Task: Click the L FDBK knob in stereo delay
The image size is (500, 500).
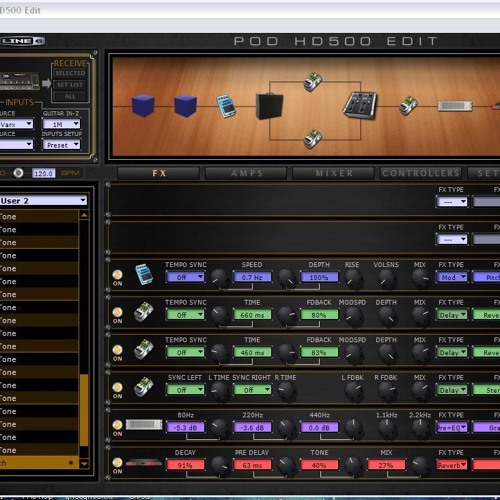Action: coord(353,390)
